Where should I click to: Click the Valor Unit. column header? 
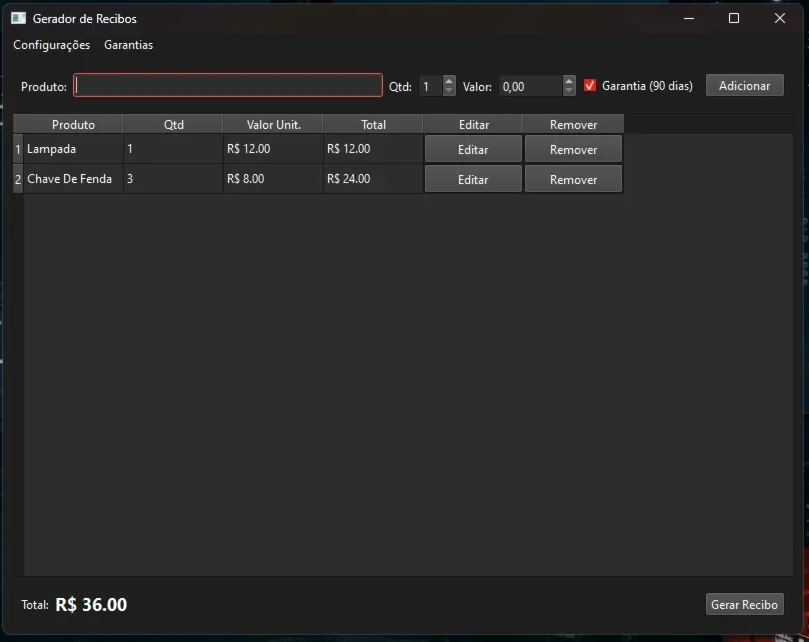click(273, 124)
